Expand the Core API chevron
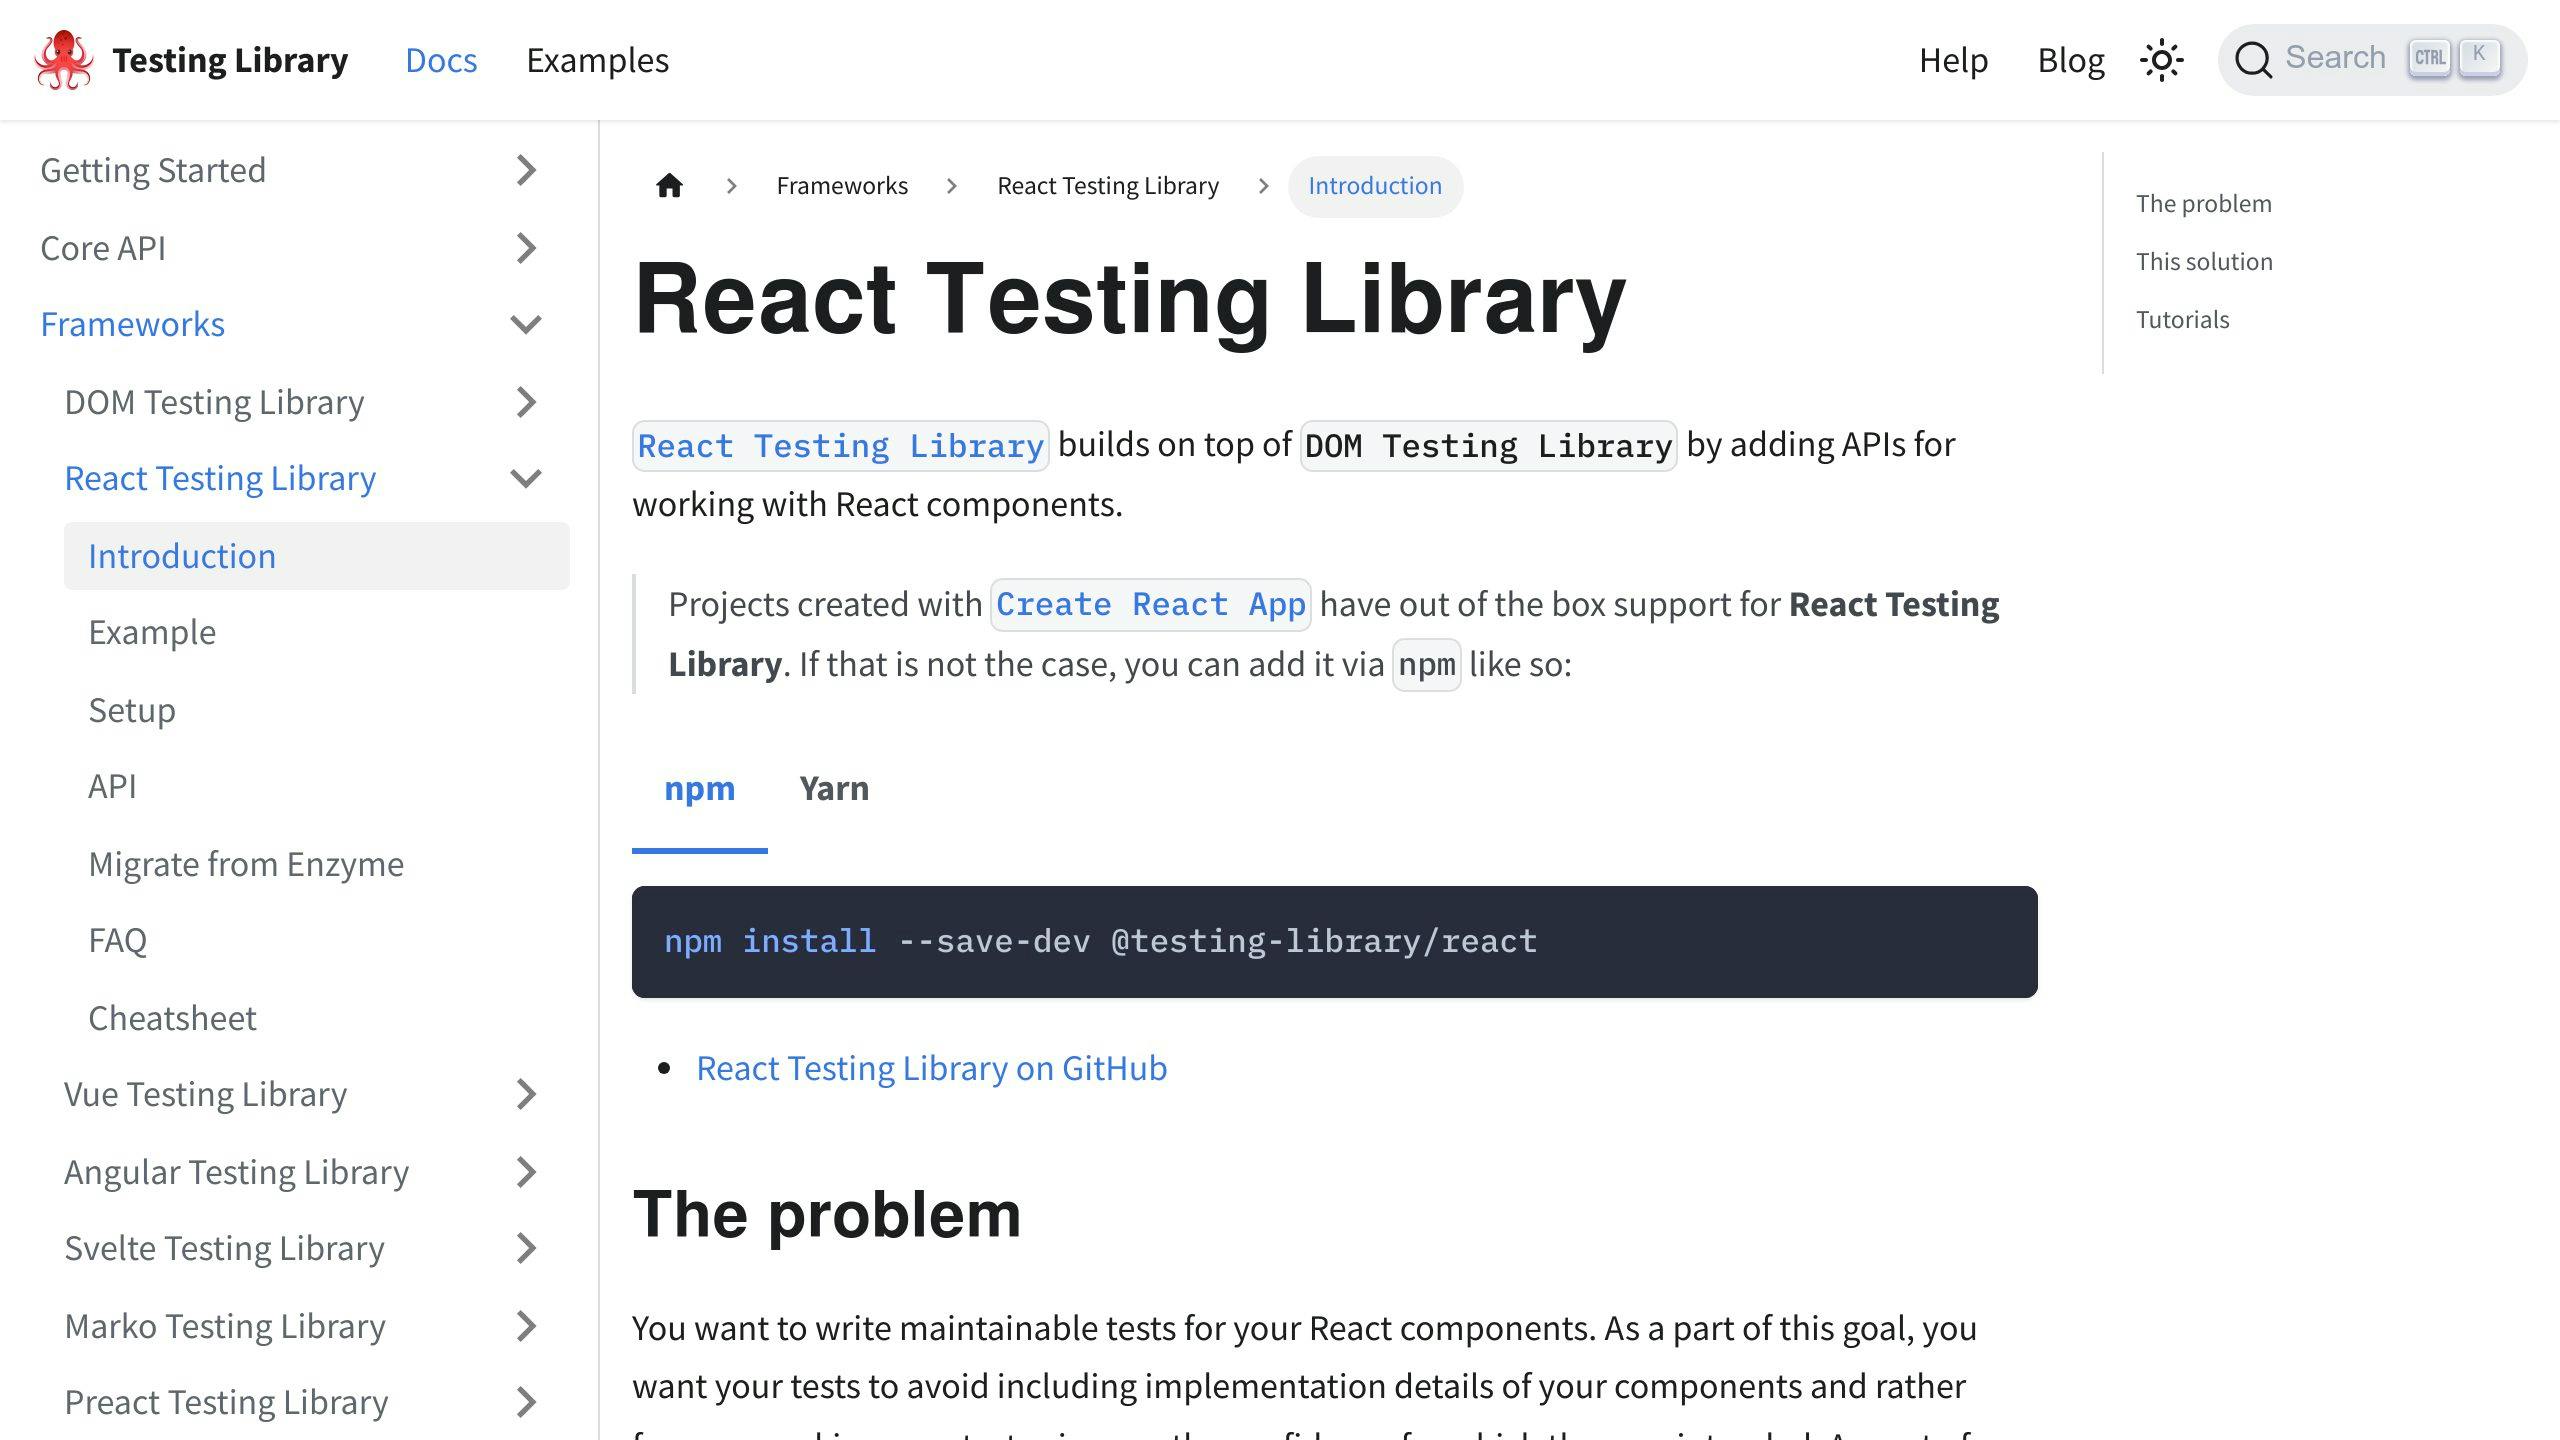This screenshot has height=1440, width=2560. [x=526, y=248]
